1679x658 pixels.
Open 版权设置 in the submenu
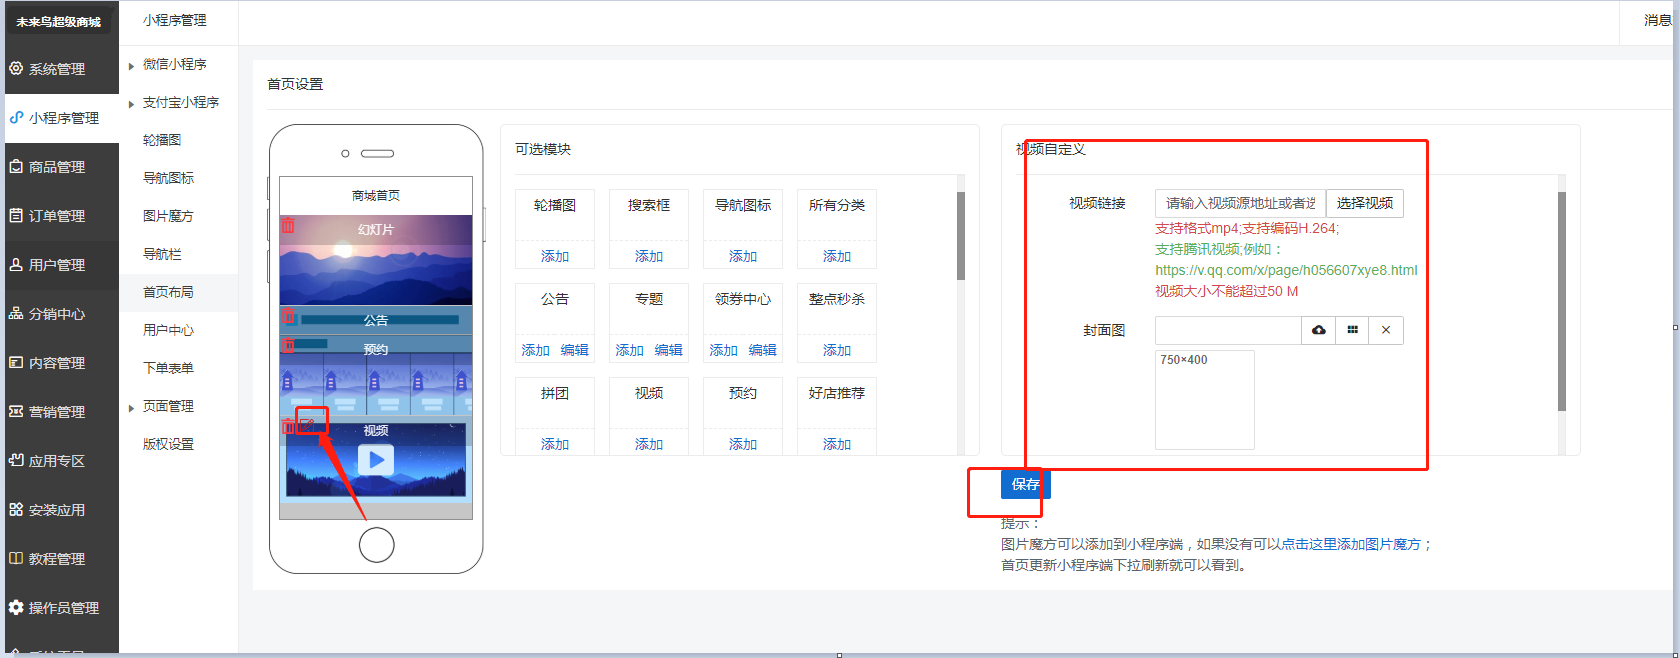pyautogui.click(x=169, y=444)
